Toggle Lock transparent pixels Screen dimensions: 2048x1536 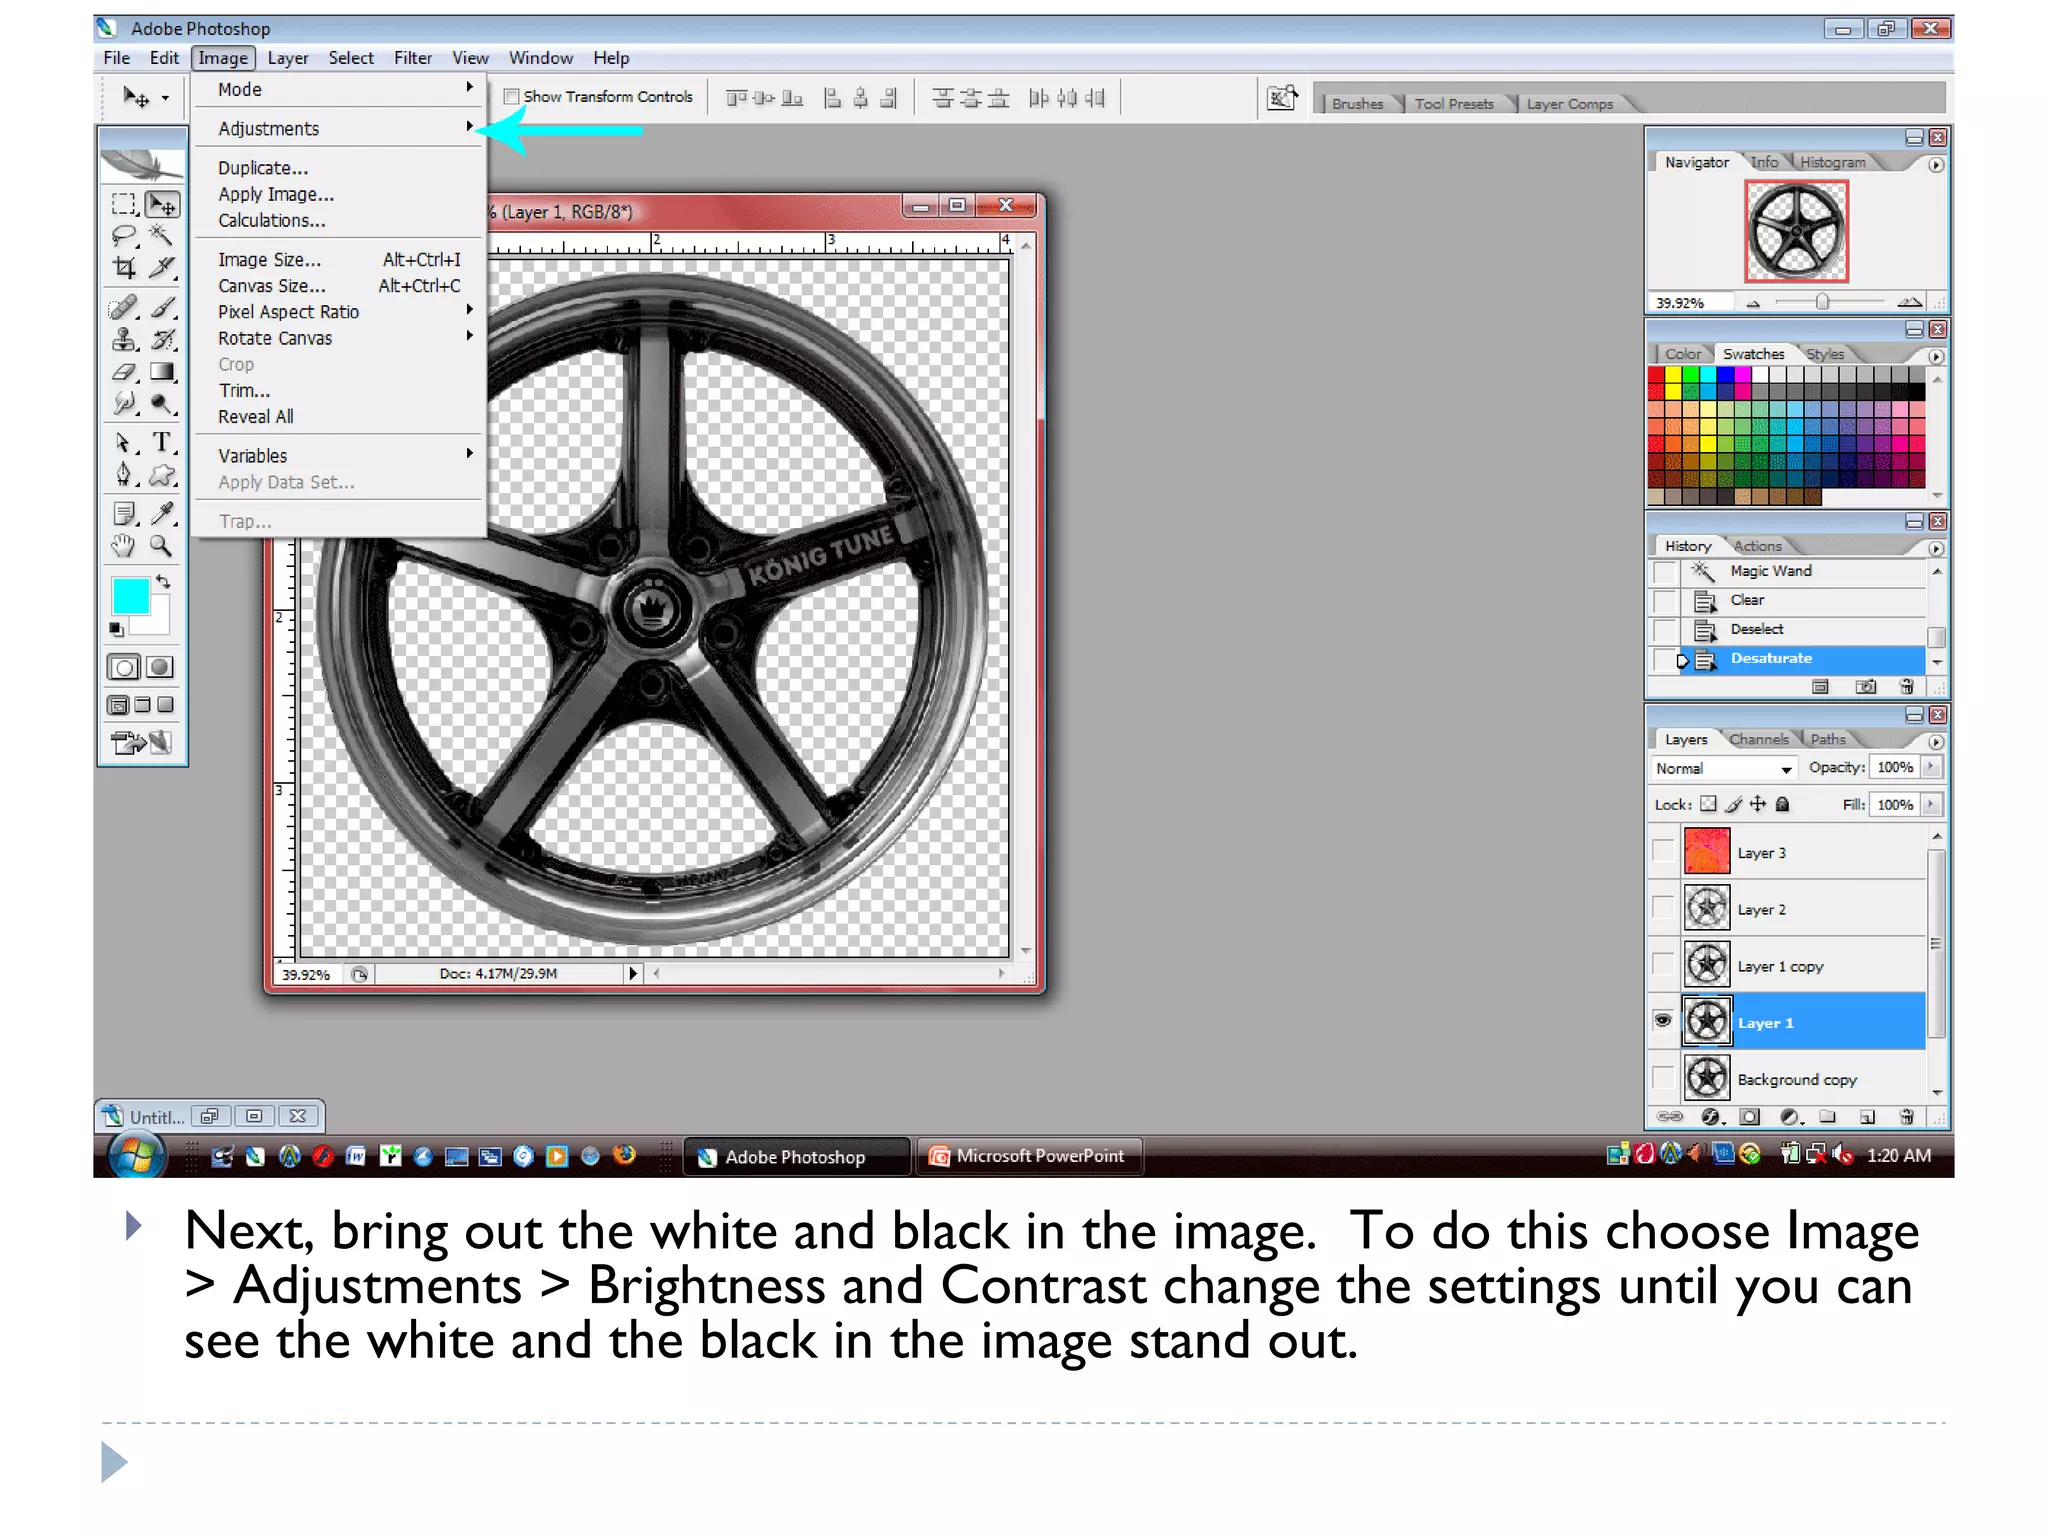[x=1709, y=804]
